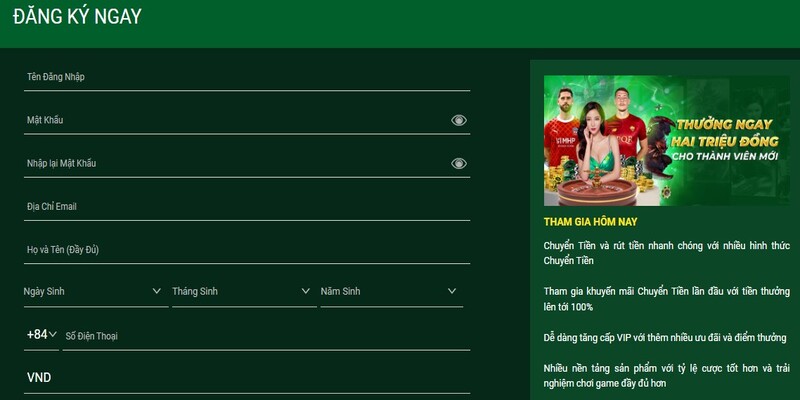This screenshot has height=400, width=800.
Task: Select the VND currency field
Action: click(x=240, y=378)
